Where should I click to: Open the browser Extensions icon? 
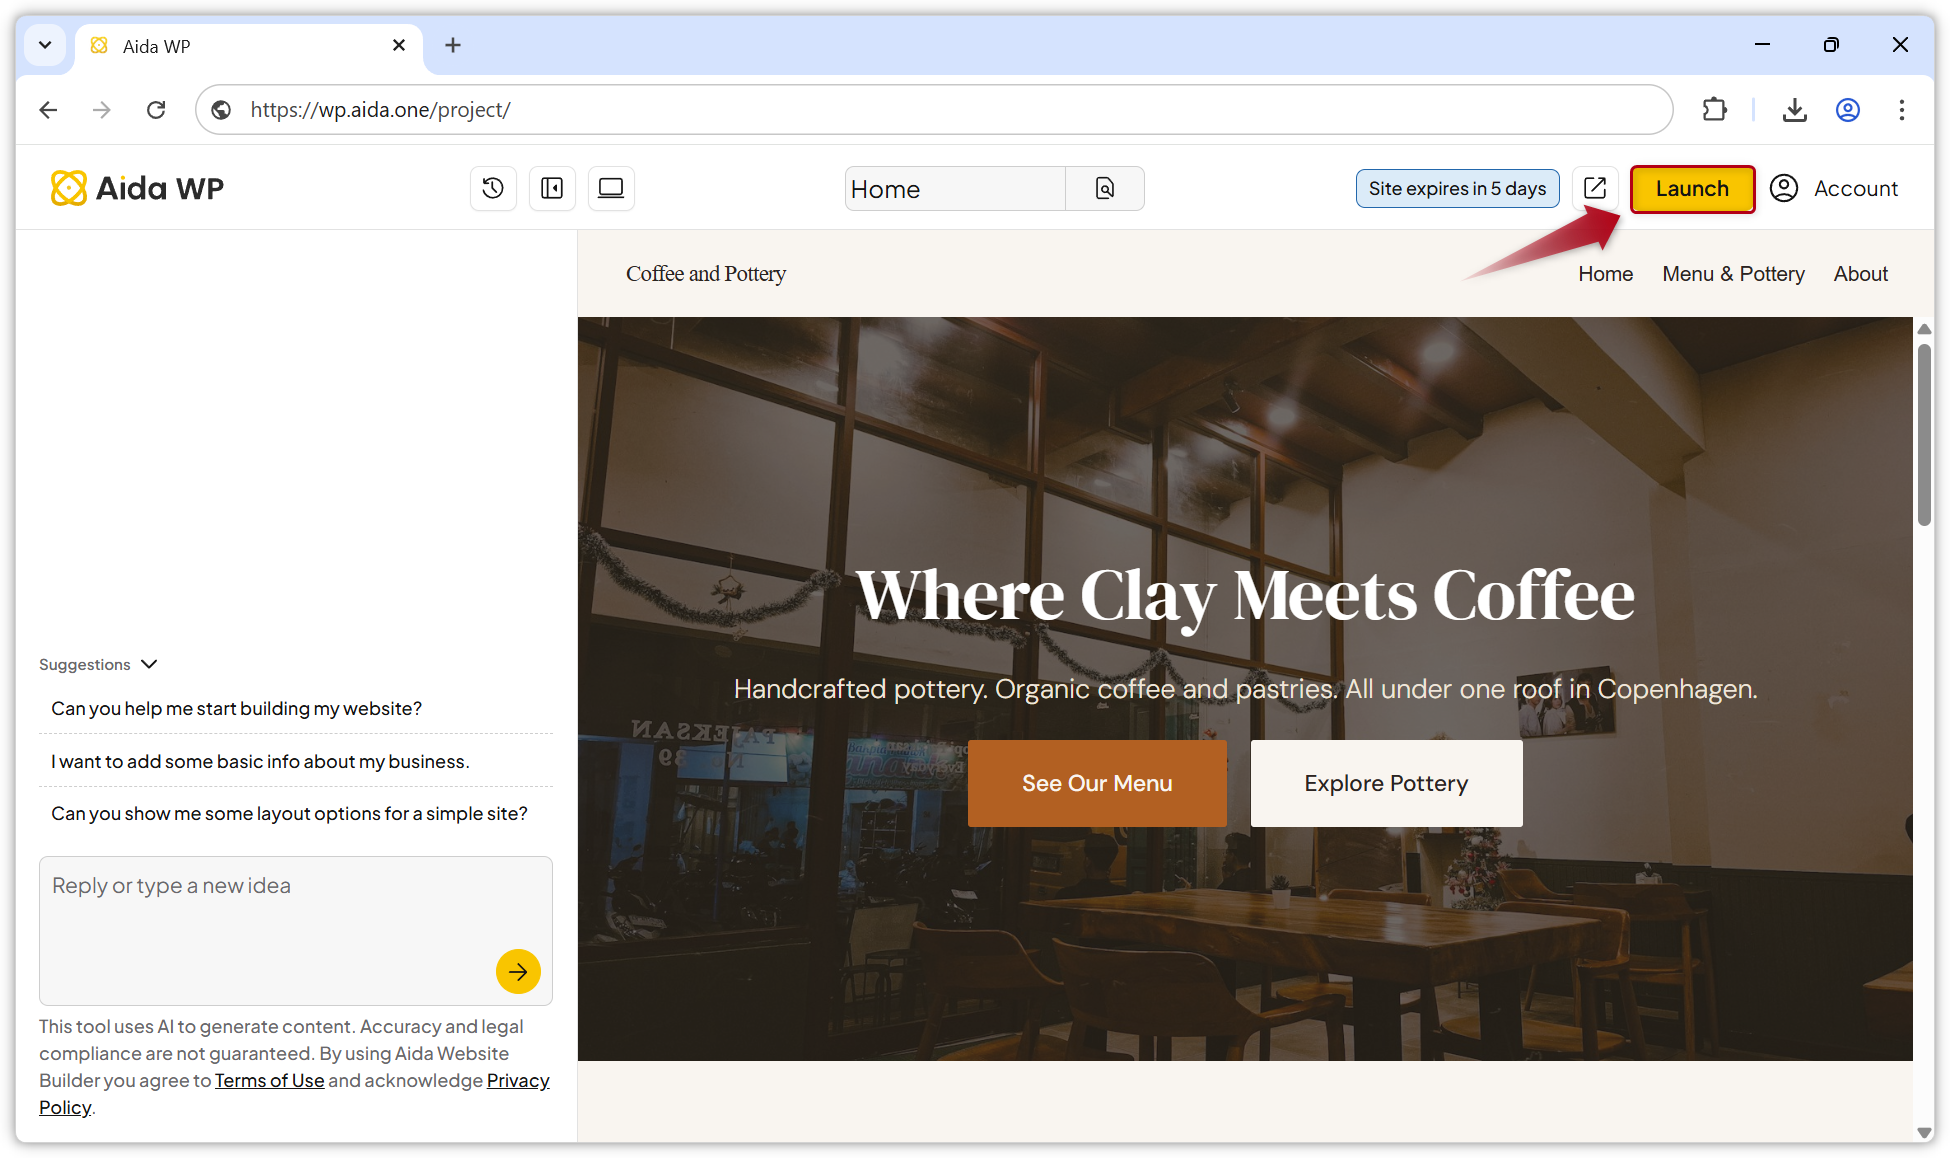coord(1714,110)
